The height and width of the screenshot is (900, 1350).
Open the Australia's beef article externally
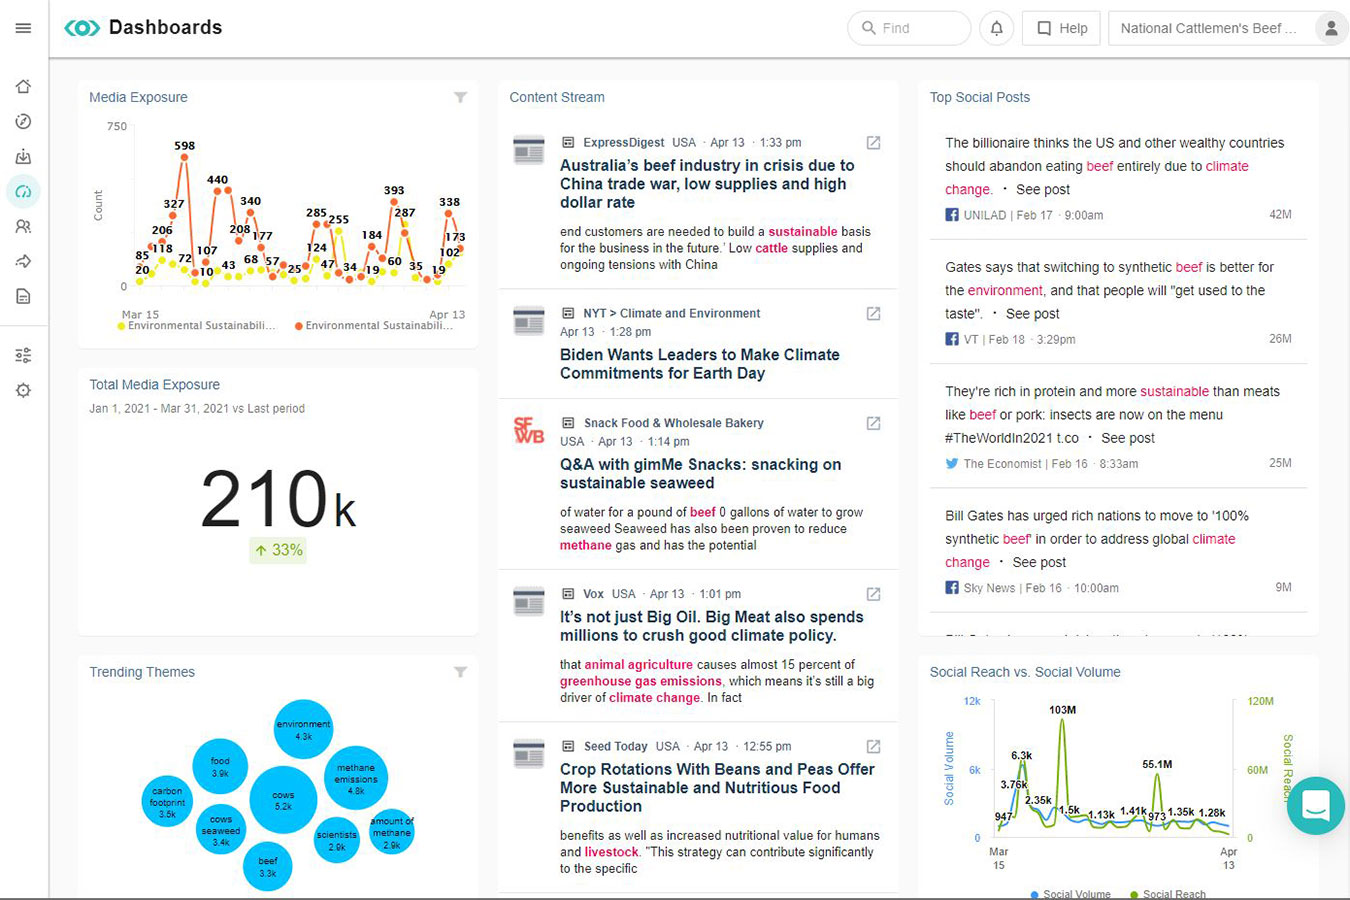(x=873, y=143)
